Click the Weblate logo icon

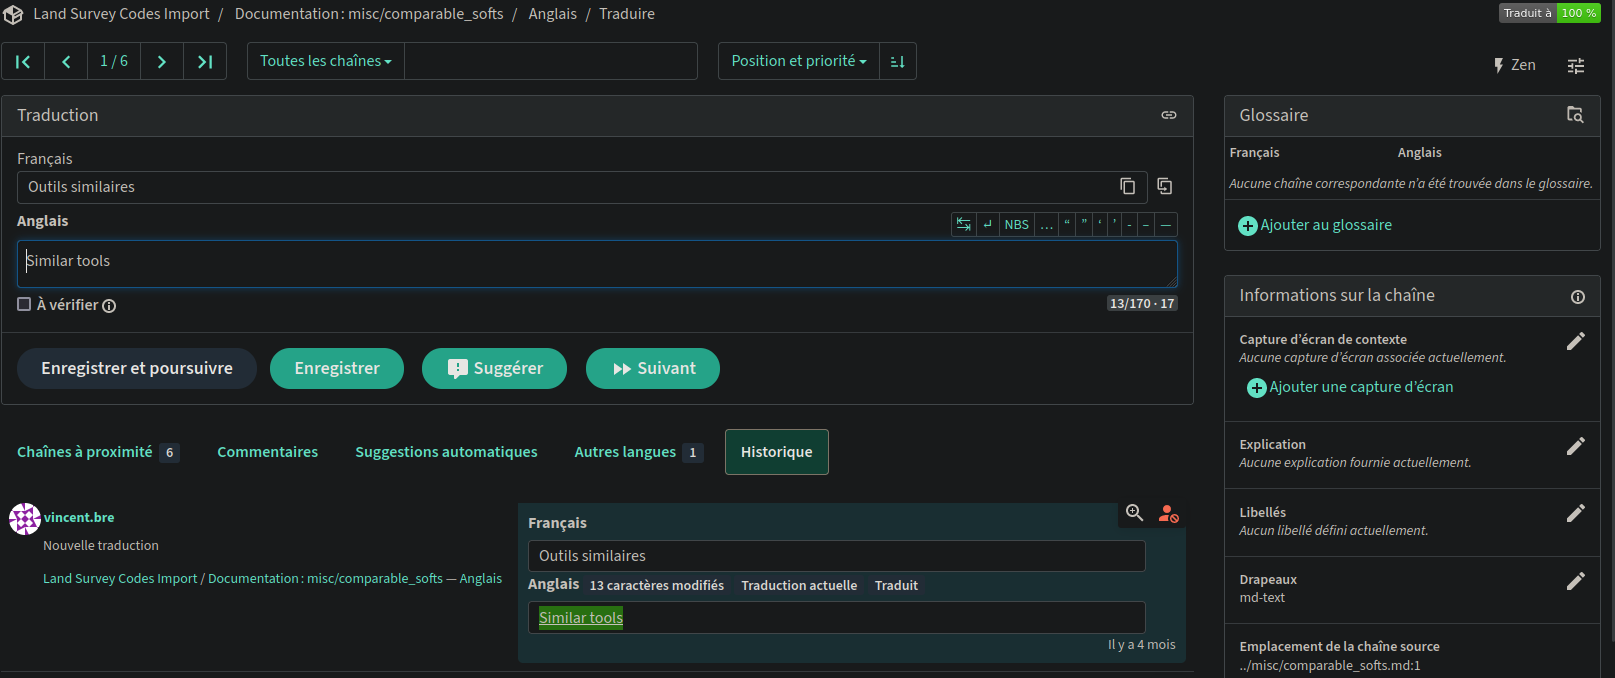point(13,14)
